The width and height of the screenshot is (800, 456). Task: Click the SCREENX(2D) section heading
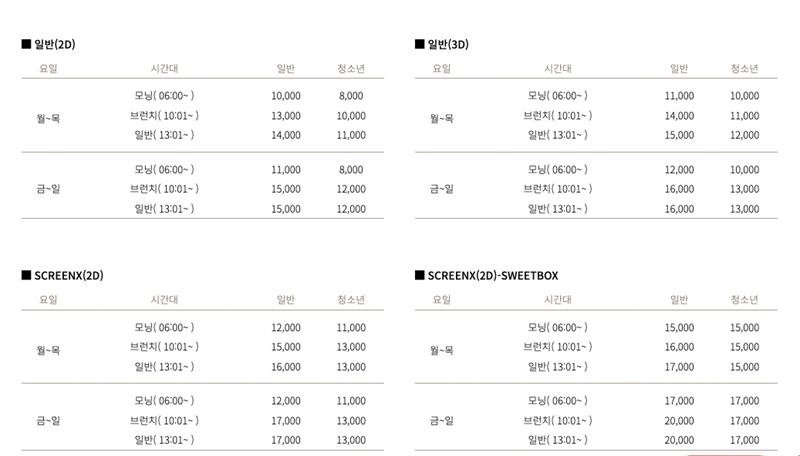point(69,275)
